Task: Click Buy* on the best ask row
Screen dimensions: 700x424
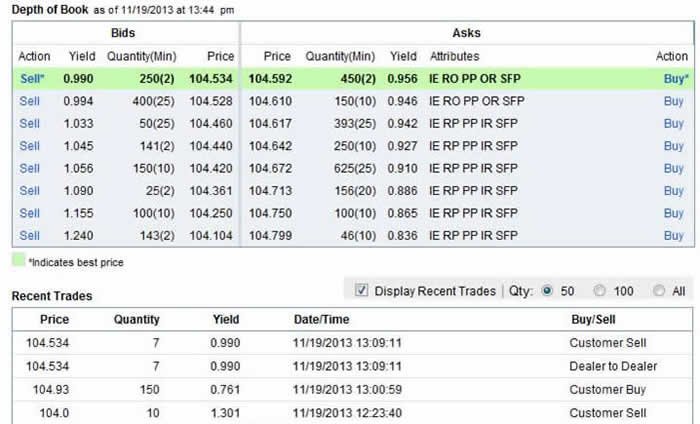Action: tap(675, 78)
